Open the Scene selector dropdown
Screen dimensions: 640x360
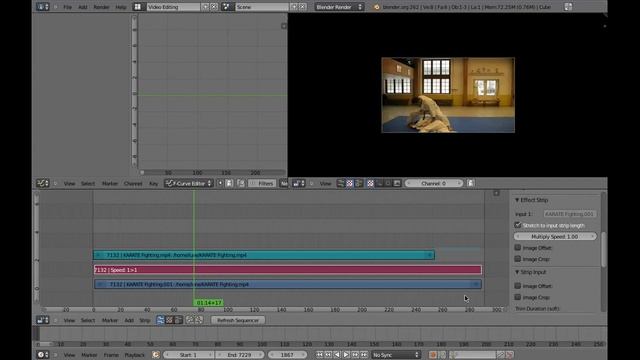[x=261, y=7]
